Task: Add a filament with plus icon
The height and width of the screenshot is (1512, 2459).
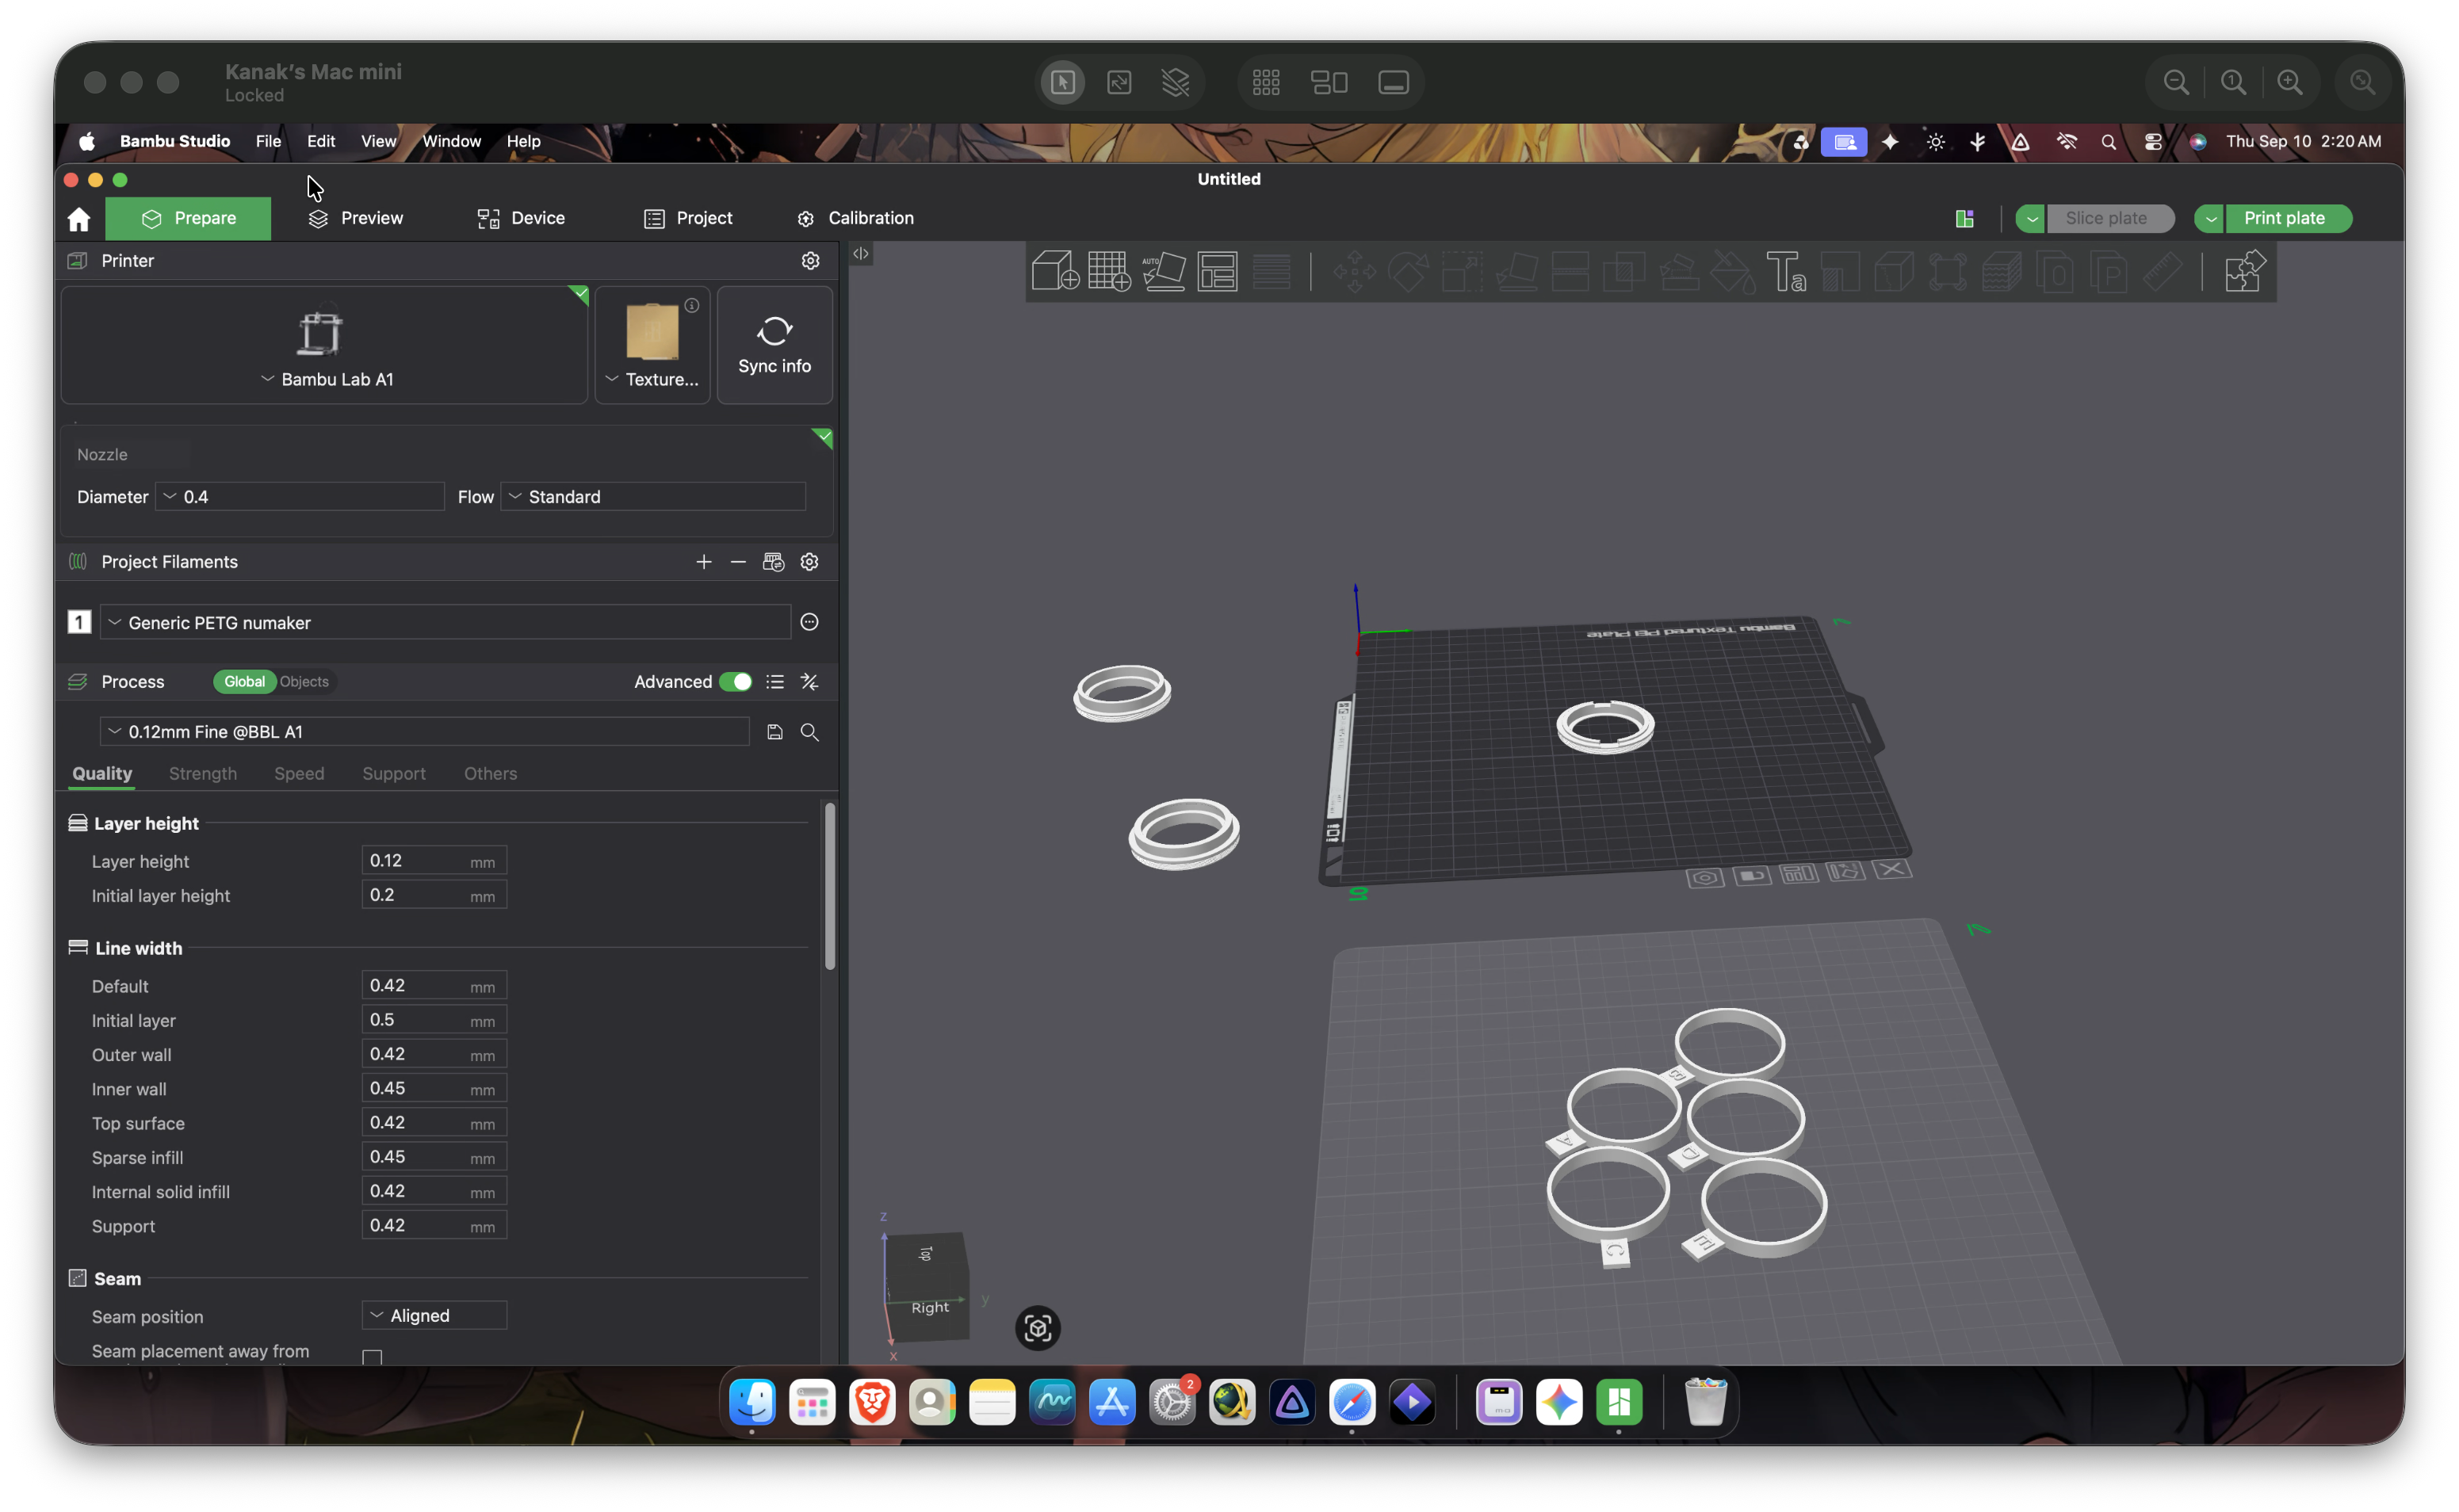Action: click(703, 561)
